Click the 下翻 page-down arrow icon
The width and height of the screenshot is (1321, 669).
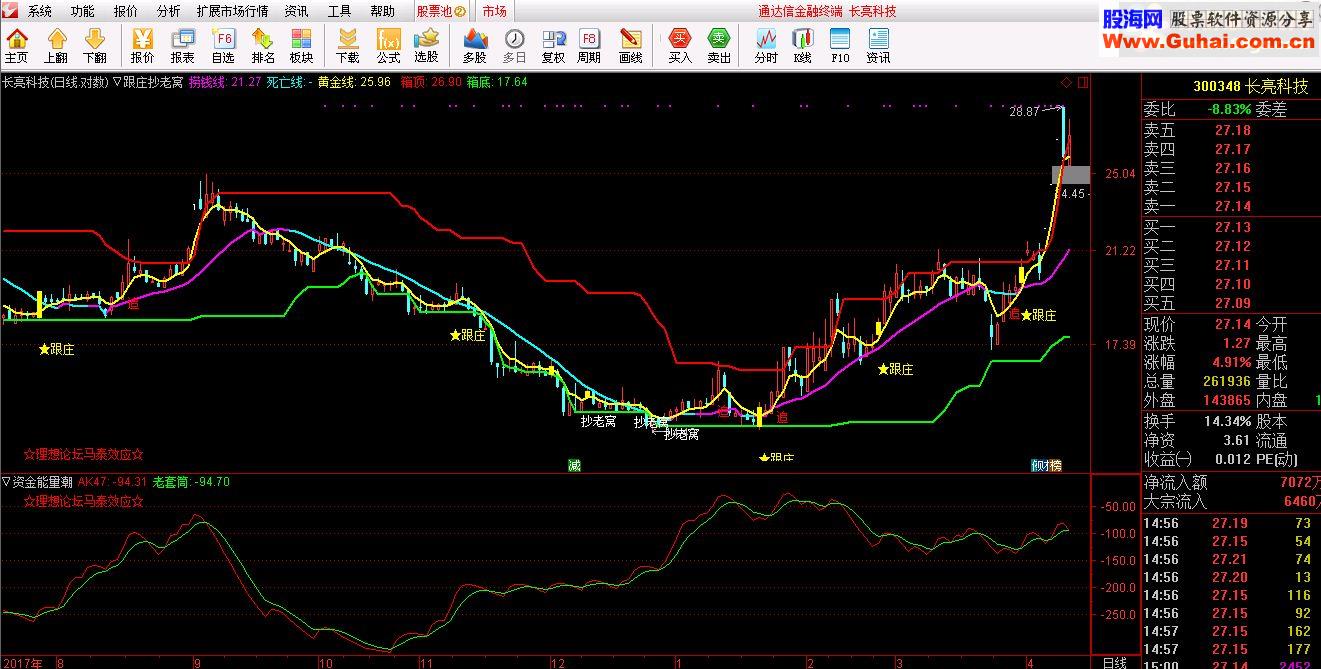(95, 45)
